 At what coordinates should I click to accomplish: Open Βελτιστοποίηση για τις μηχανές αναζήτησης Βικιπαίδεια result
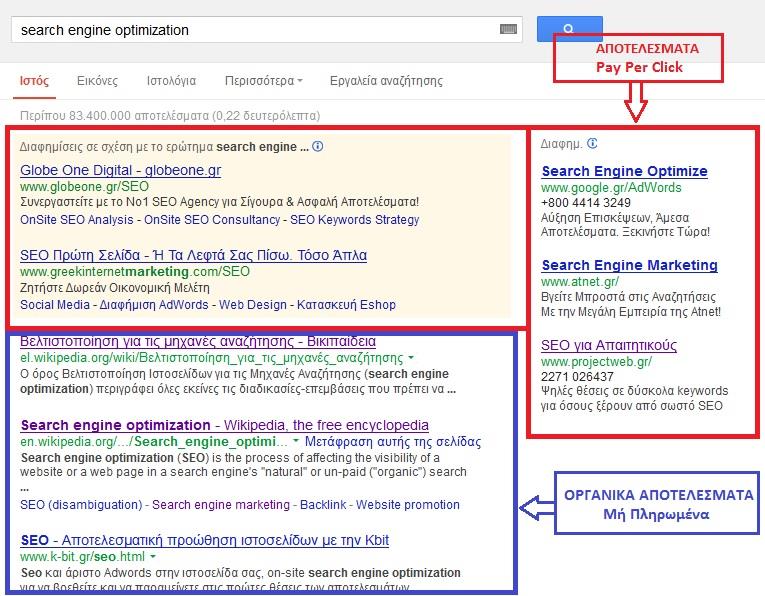pyautogui.click(x=198, y=341)
